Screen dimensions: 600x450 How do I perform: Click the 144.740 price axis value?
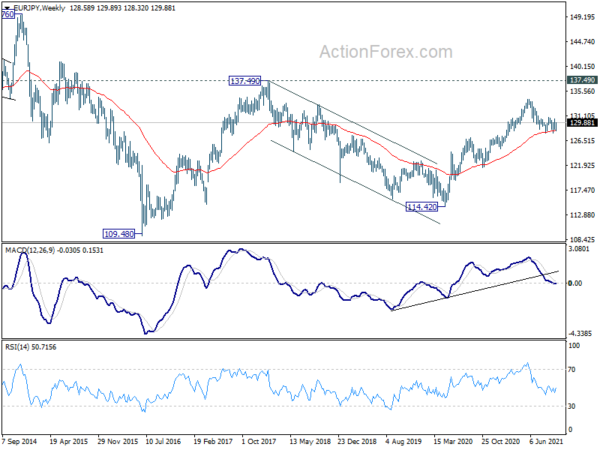click(582, 42)
